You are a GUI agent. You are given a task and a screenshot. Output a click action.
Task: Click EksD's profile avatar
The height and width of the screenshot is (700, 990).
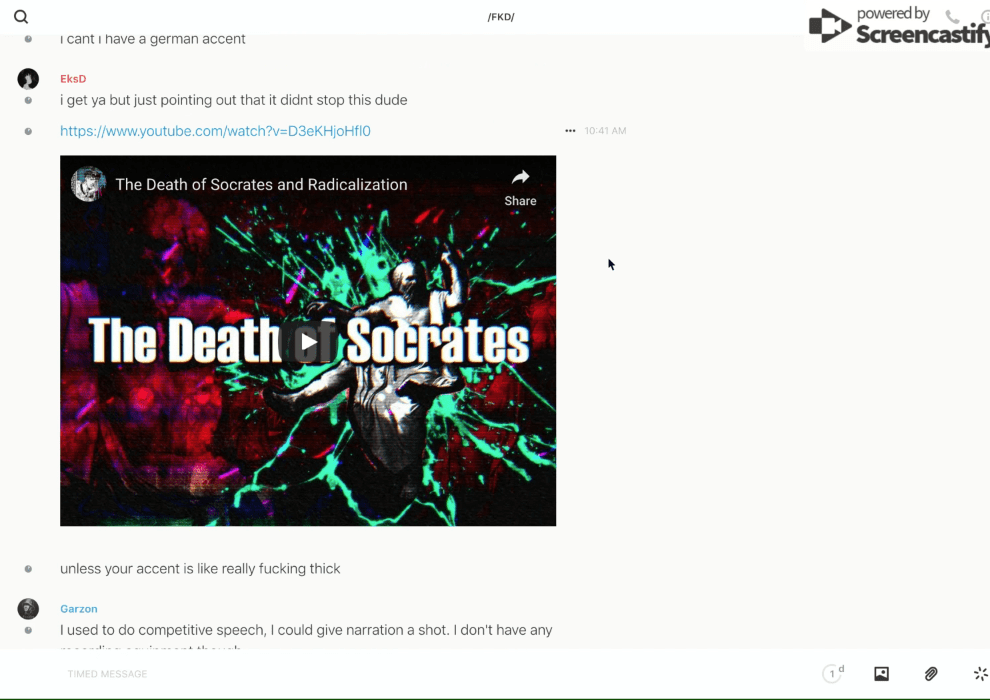(28, 79)
